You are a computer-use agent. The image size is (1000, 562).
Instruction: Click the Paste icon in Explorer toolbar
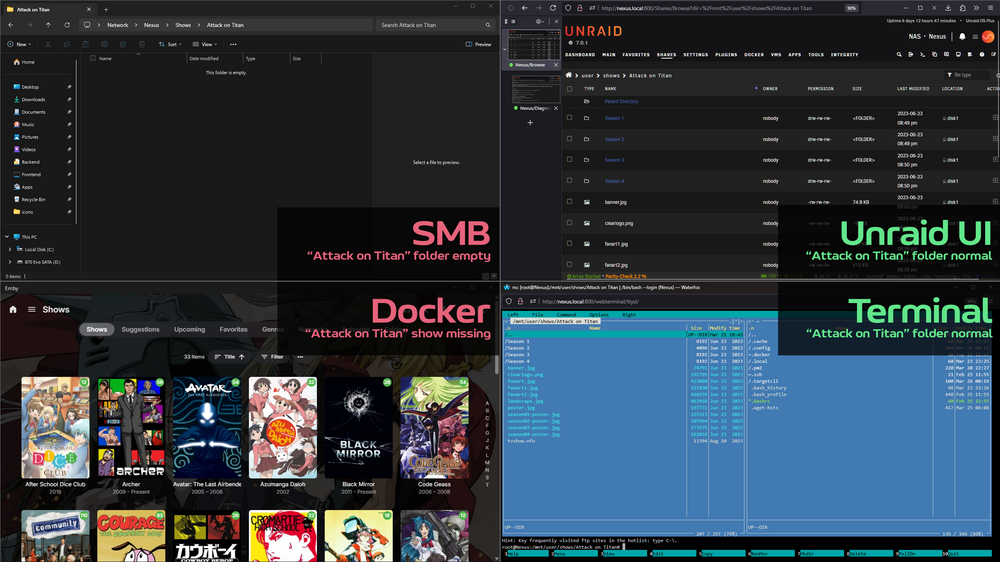(85, 44)
